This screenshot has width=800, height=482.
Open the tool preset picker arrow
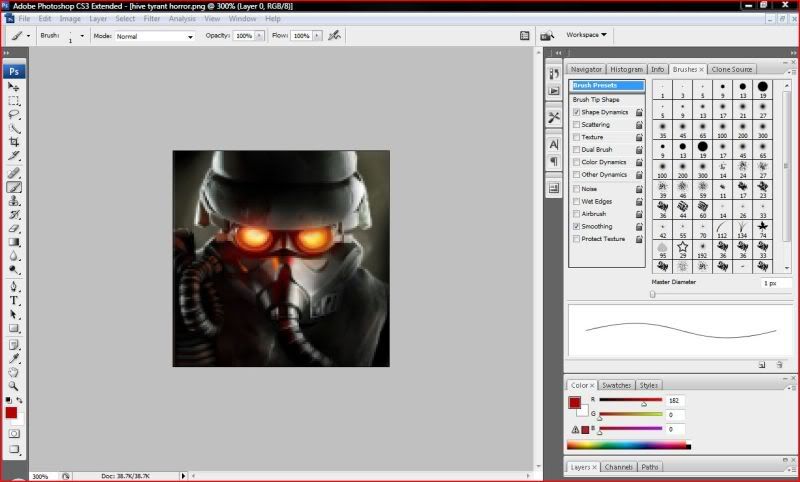28,36
